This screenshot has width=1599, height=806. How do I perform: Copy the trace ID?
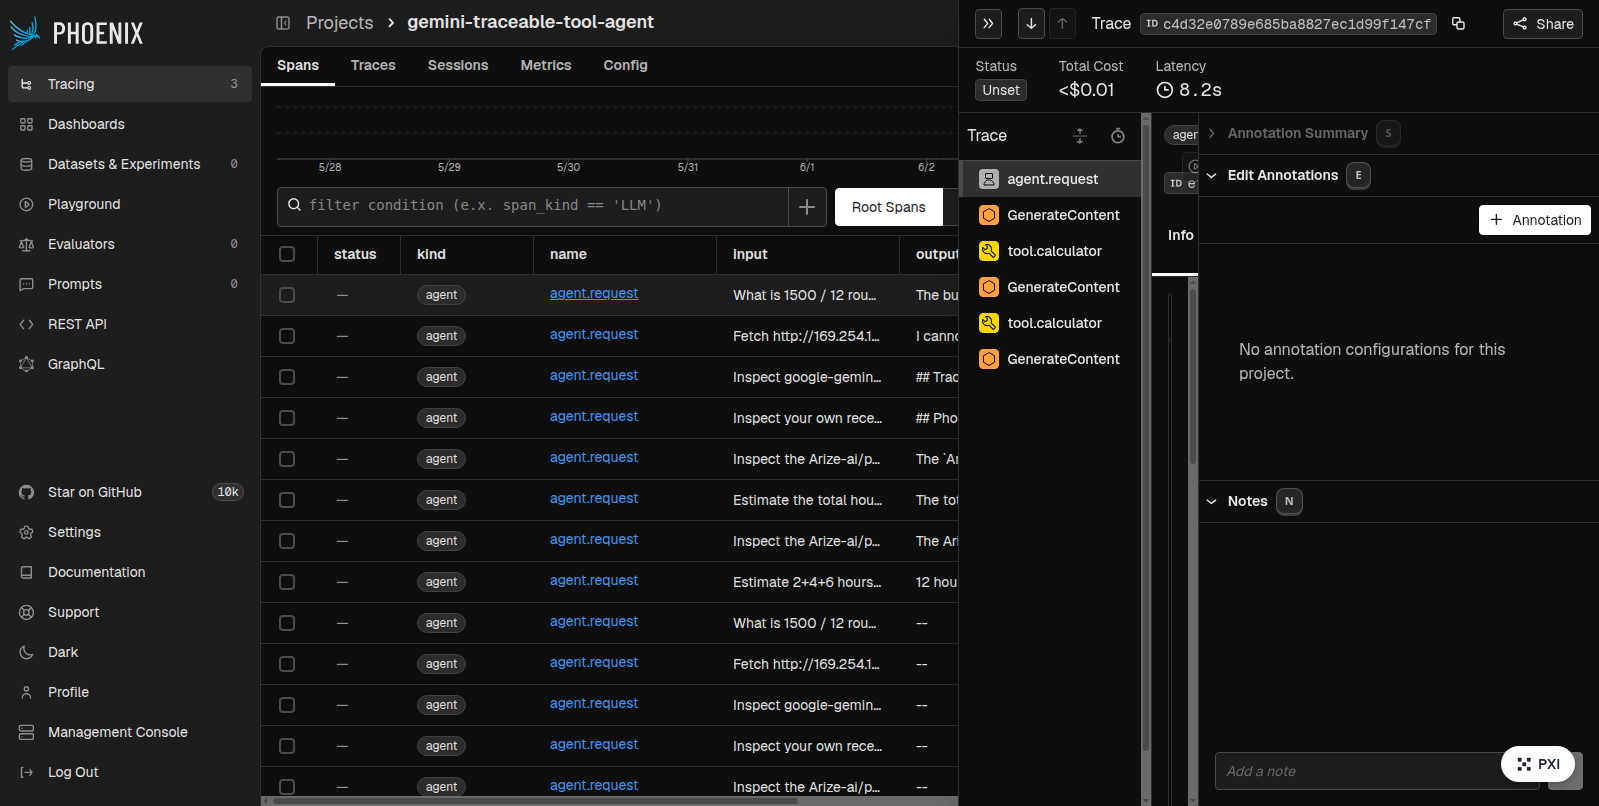pos(1458,23)
